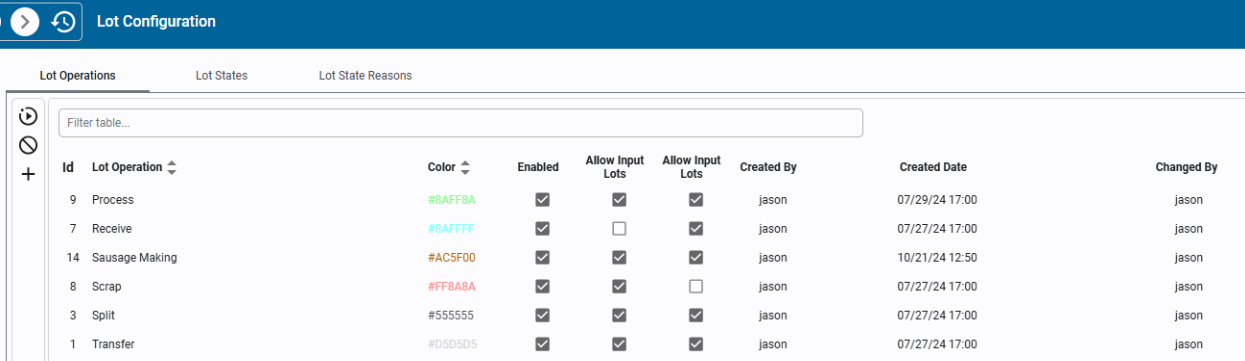
Task: Toggle Enabled checkbox for Split
Action: [x=542, y=315]
